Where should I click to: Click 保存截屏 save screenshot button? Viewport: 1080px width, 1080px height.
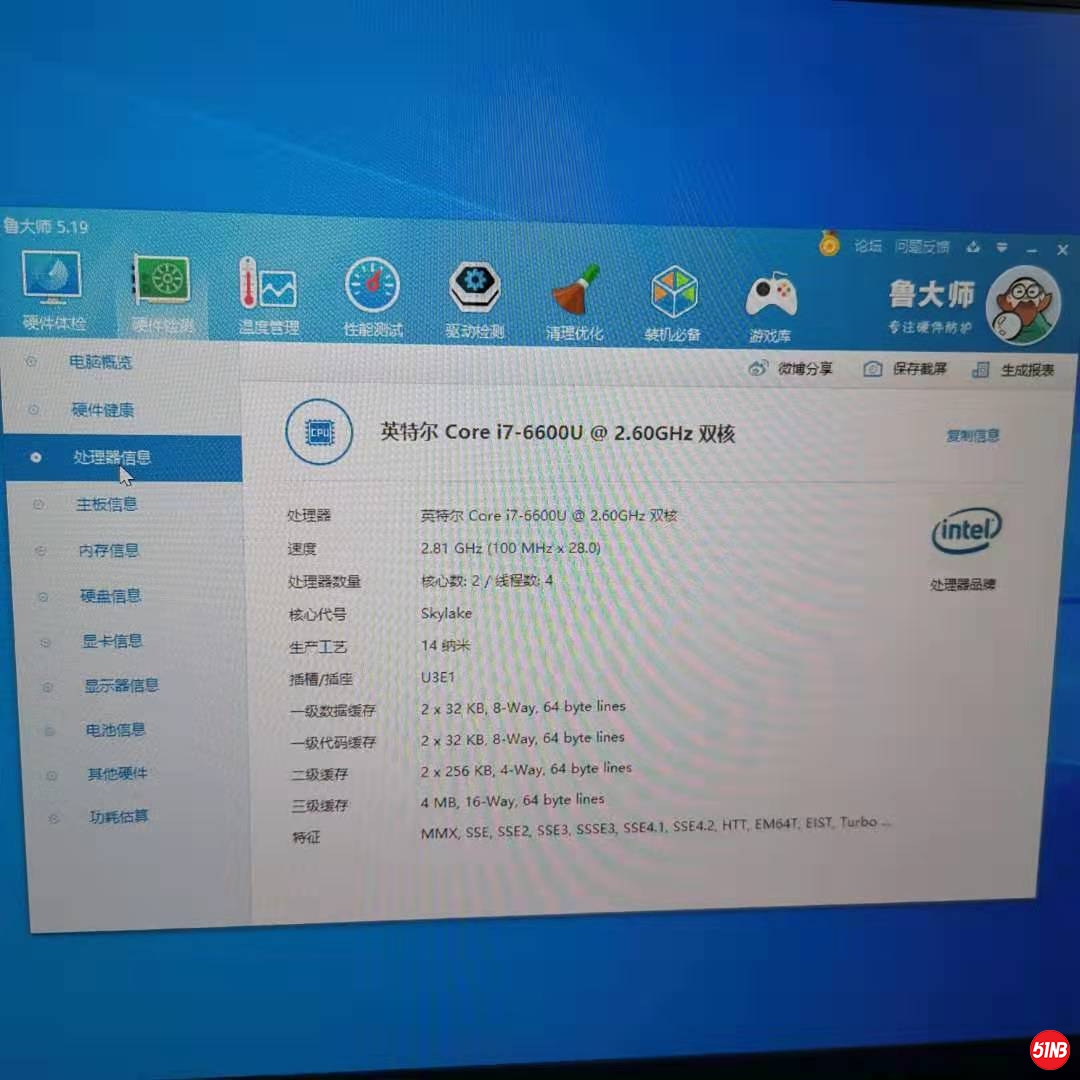pyautogui.click(x=906, y=369)
